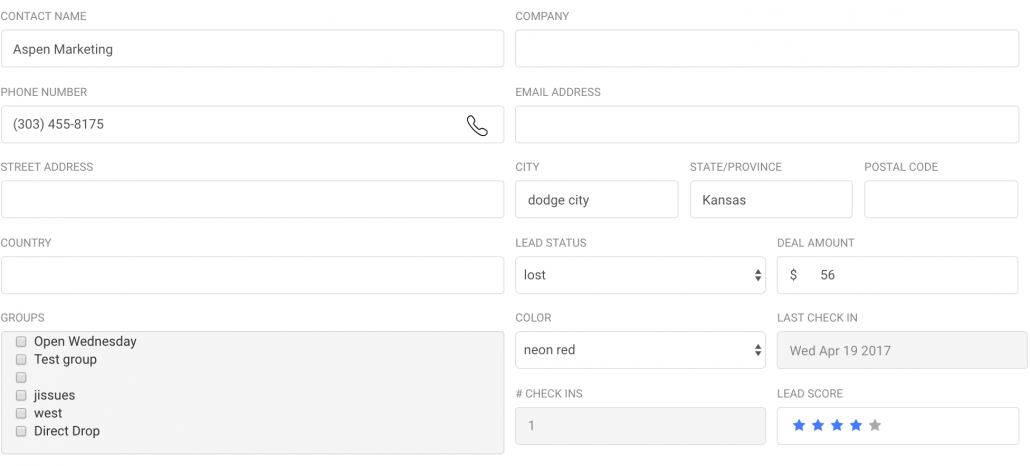Click the fourth lead score star

[x=856, y=426]
